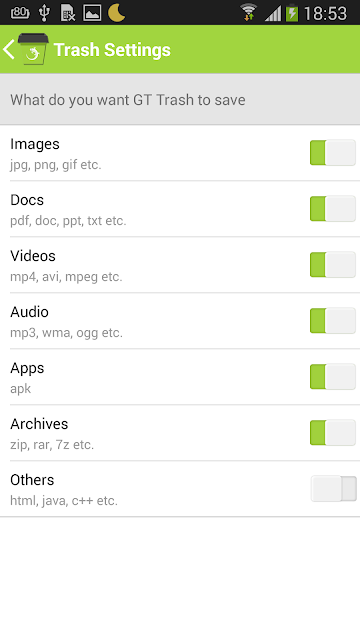
Task: Select the Images list row label
Action: [35, 144]
